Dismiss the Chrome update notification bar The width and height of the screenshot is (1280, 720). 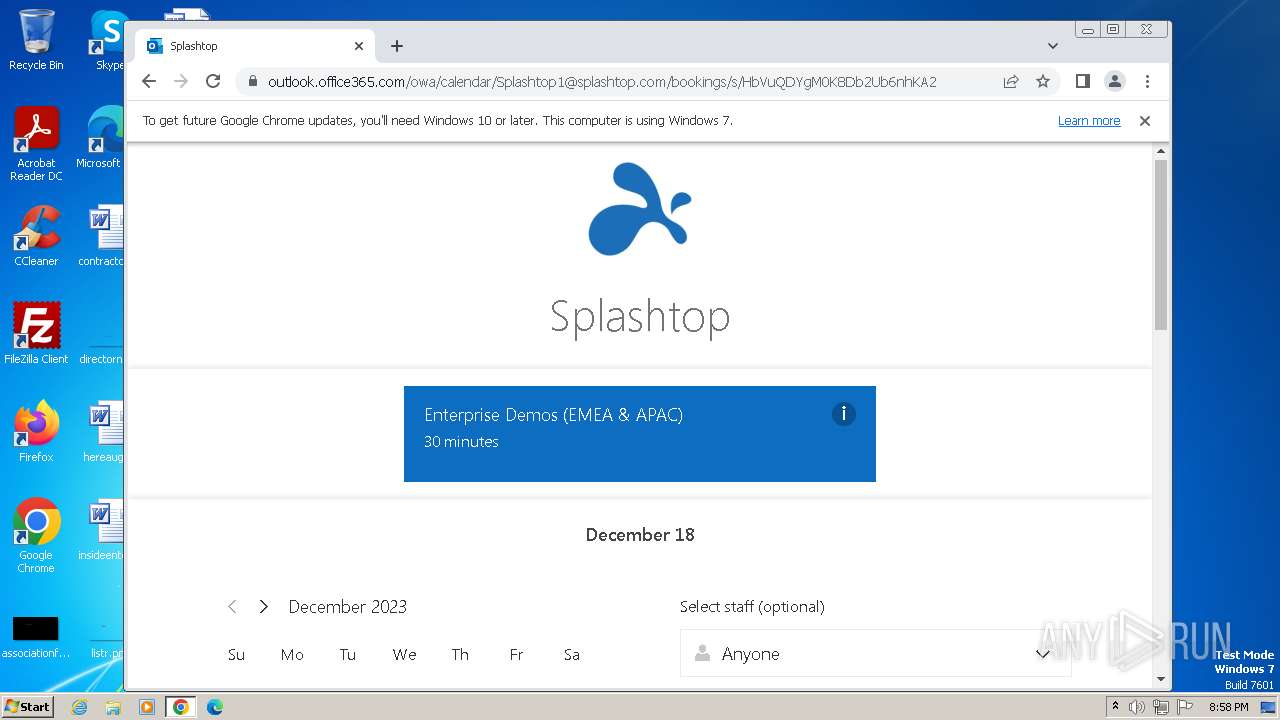click(1145, 121)
